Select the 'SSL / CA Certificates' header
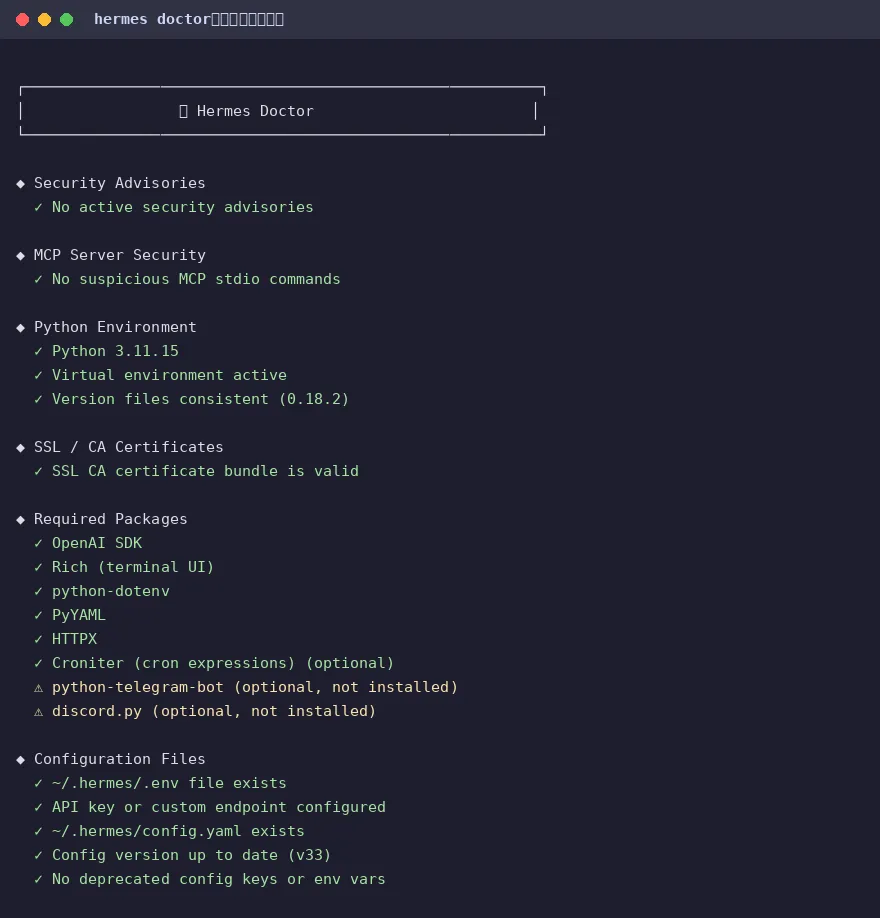Viewport: 880px width, 918px height. coord(129,447)
